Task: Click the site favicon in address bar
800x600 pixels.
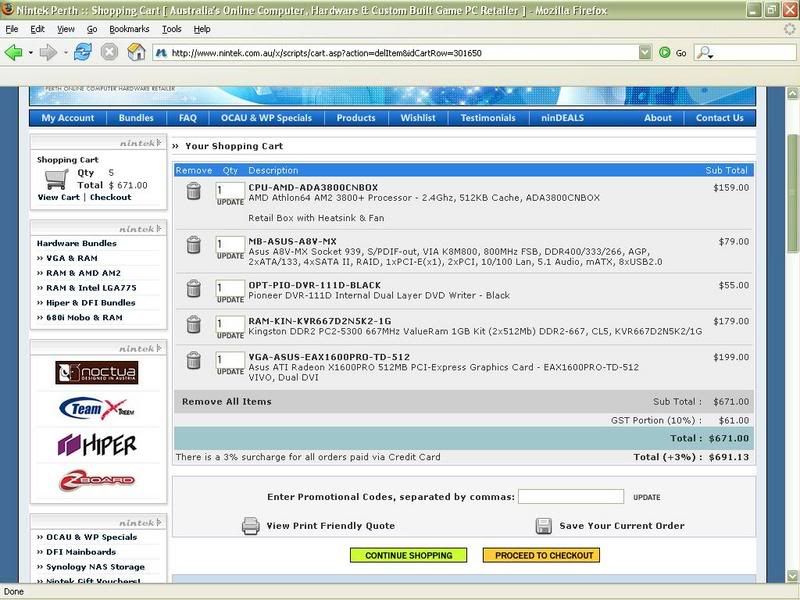Action: click(161, 53)
